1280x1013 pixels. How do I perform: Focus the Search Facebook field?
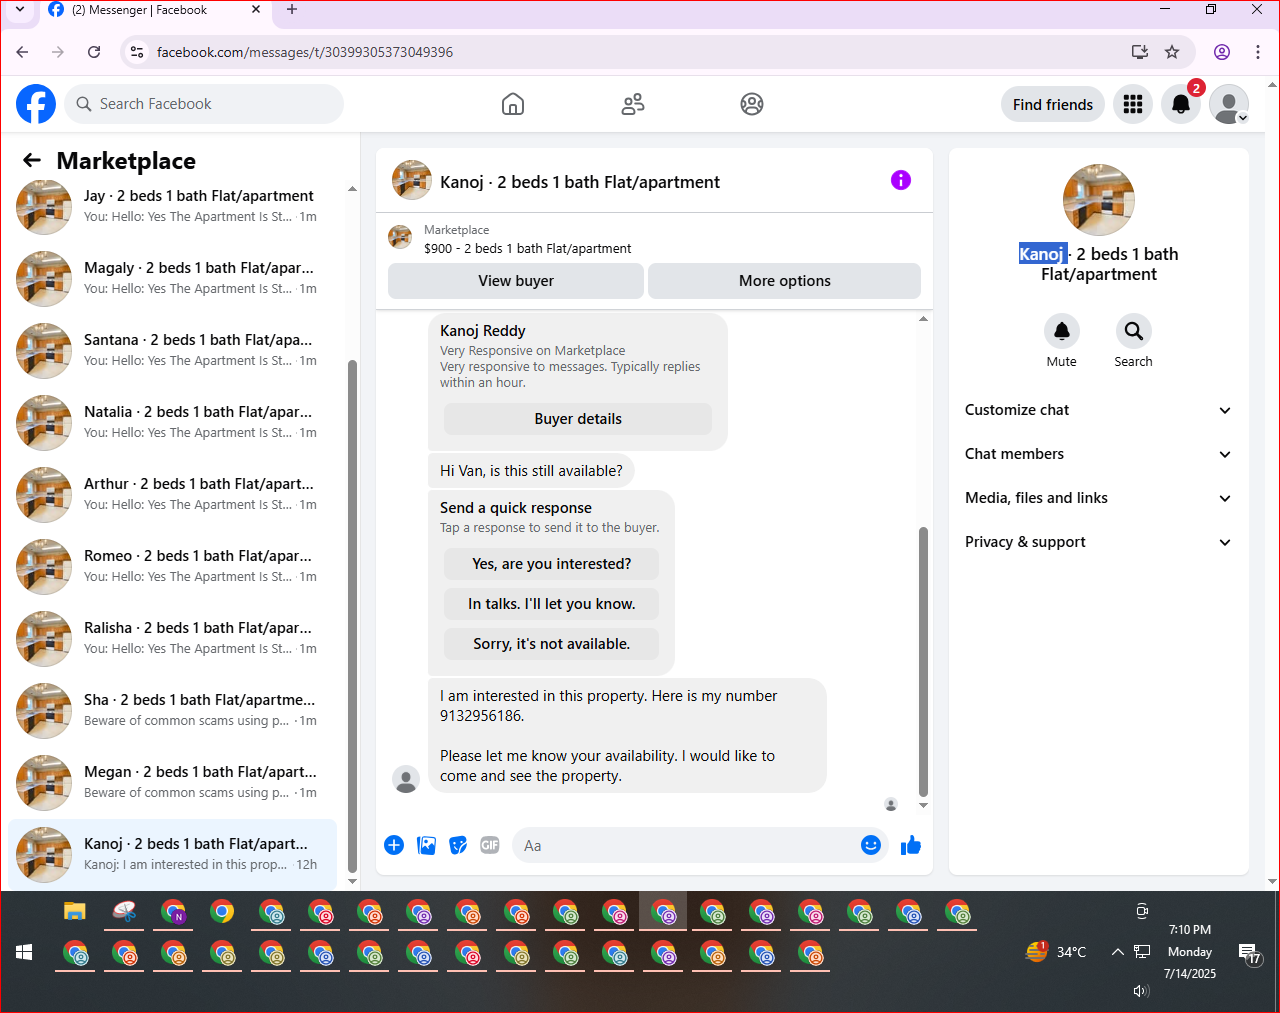click(204, 104)
